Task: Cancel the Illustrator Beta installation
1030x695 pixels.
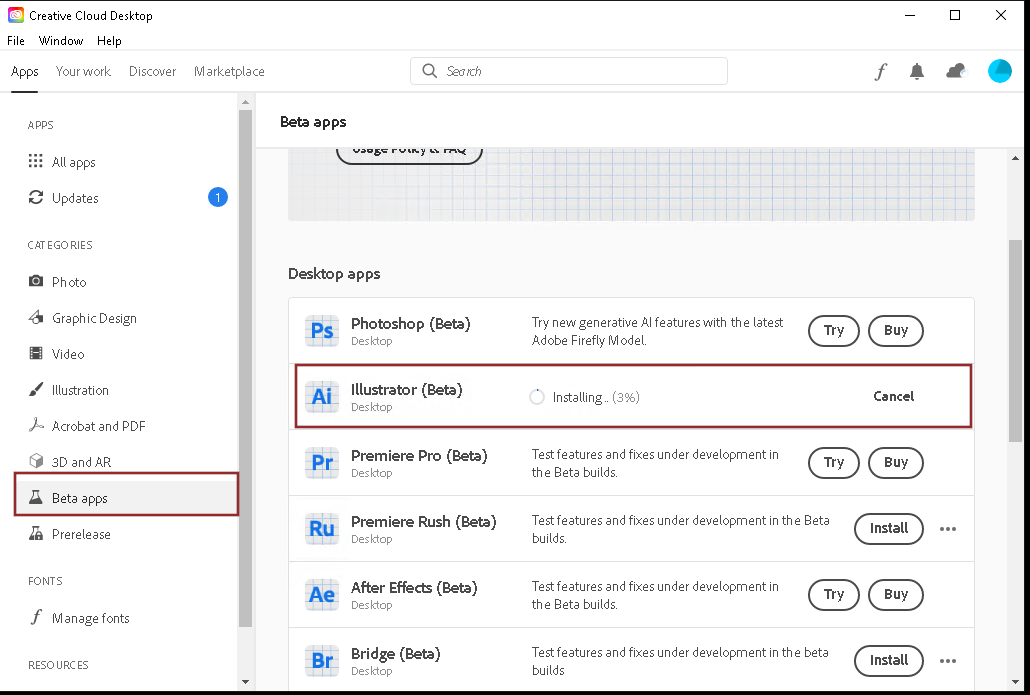Action: 893,396
